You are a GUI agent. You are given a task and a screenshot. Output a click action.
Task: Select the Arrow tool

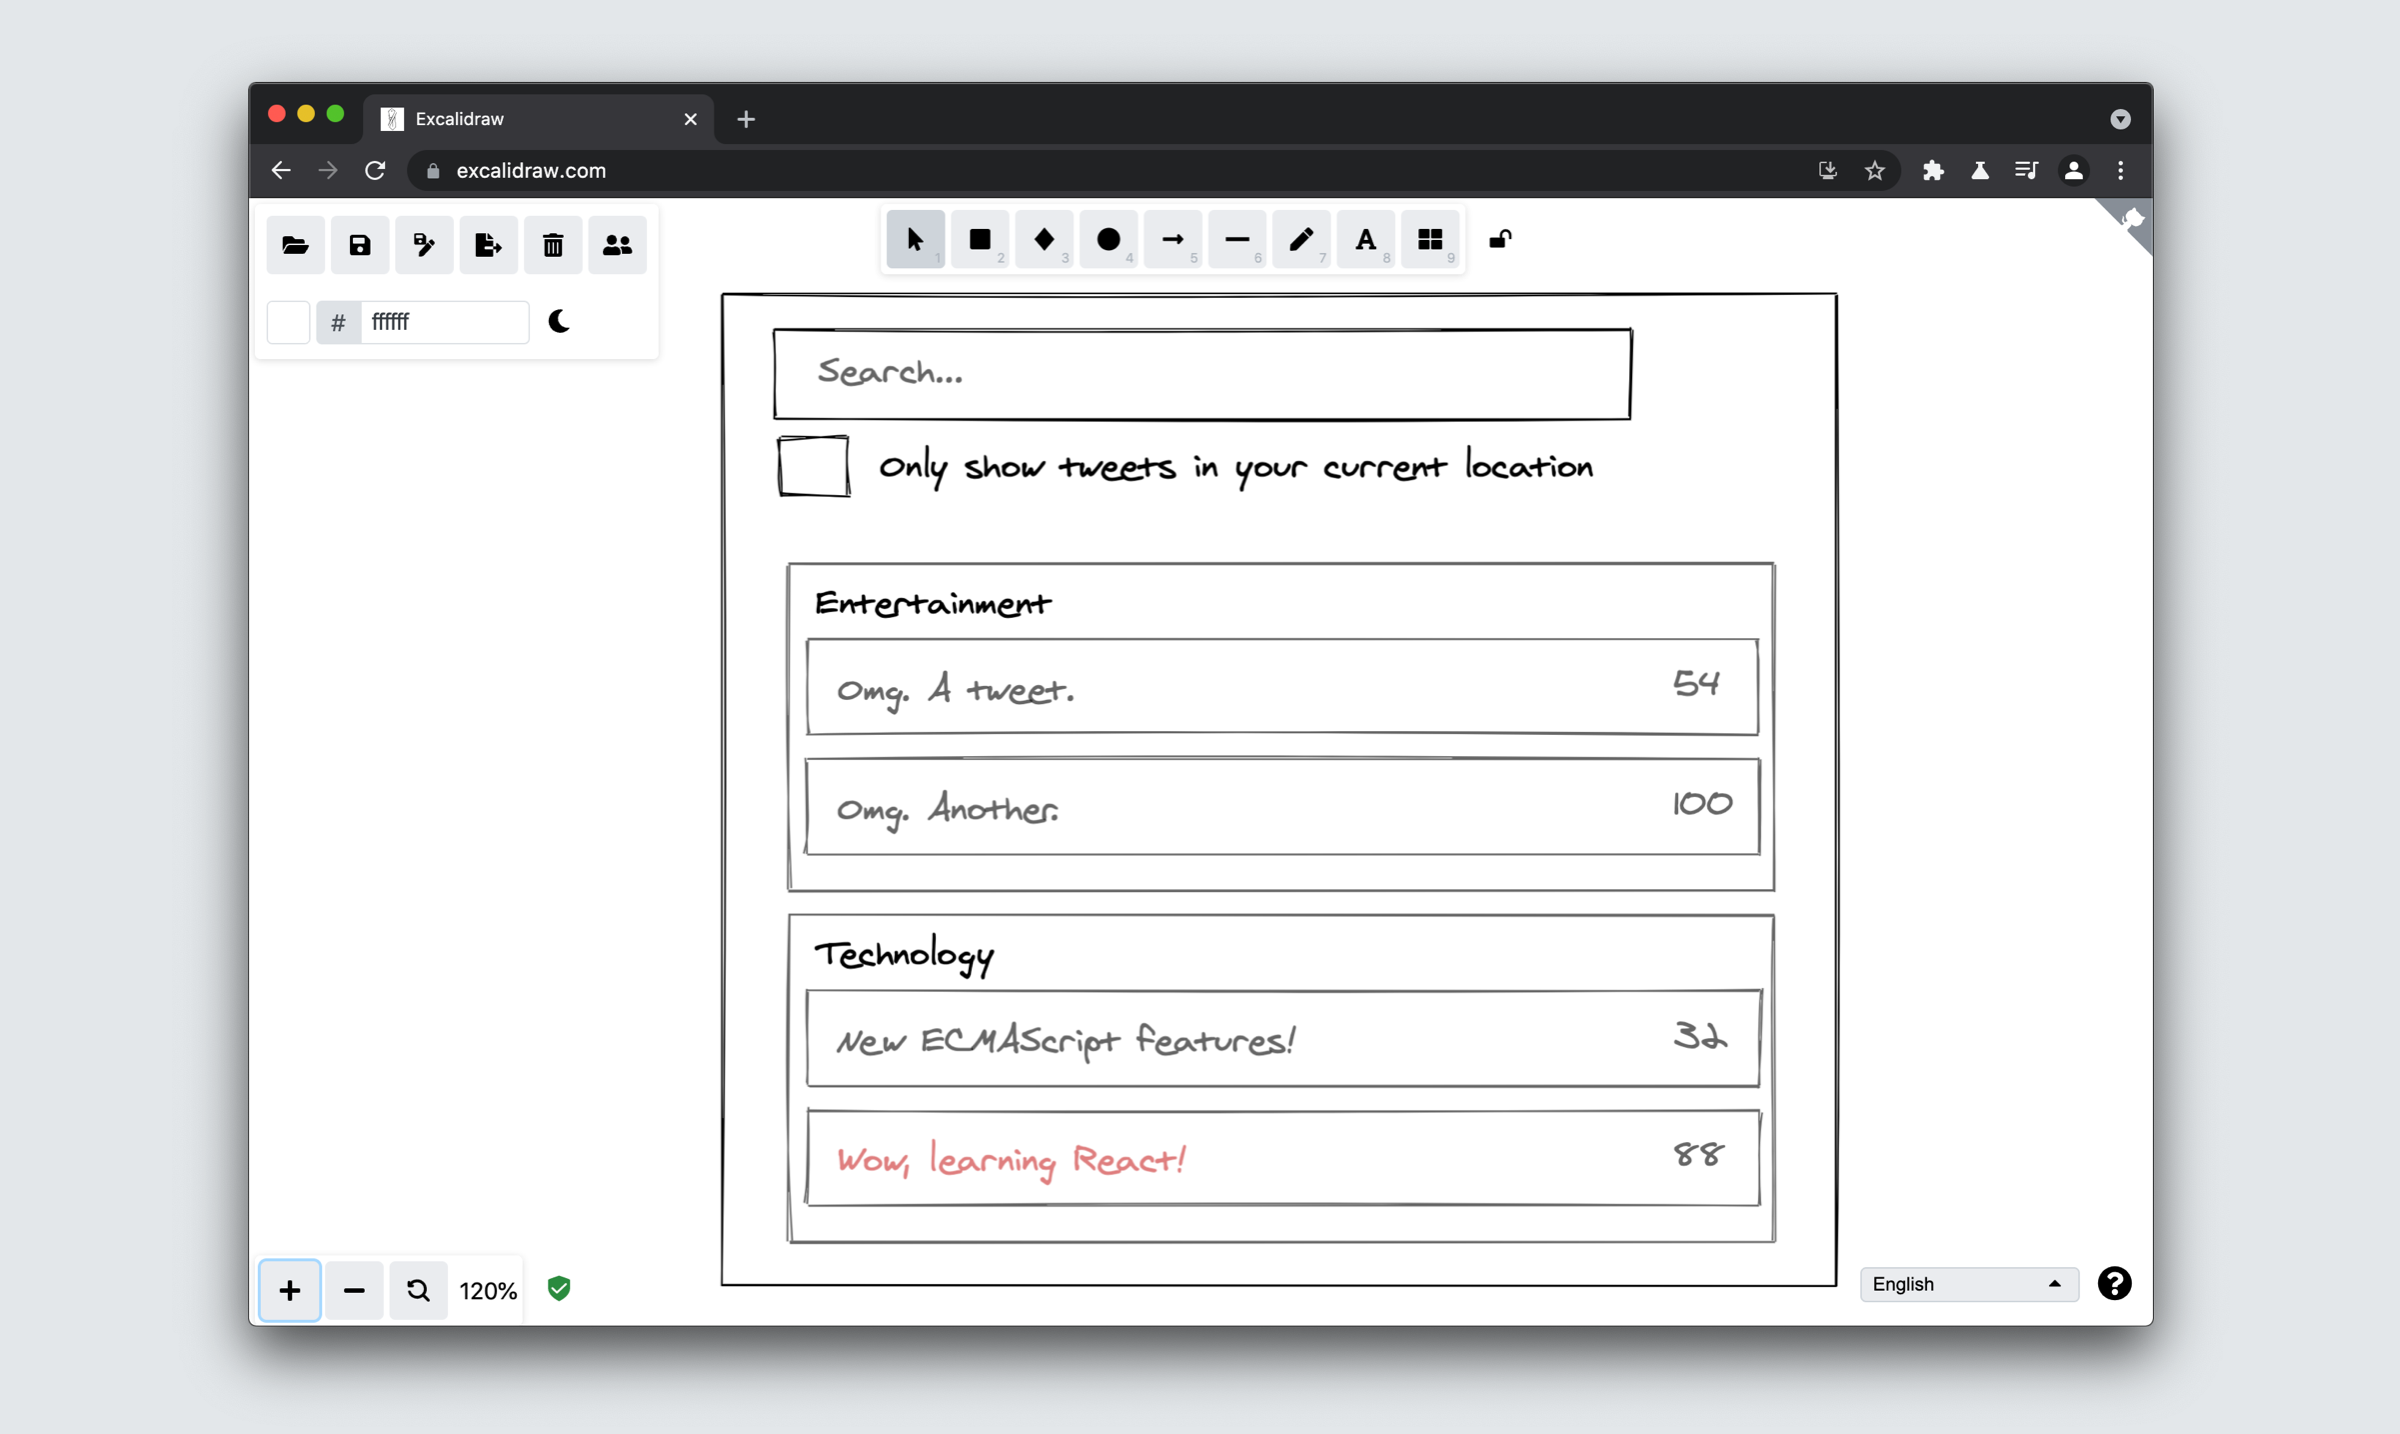[x=1173, y=240]
